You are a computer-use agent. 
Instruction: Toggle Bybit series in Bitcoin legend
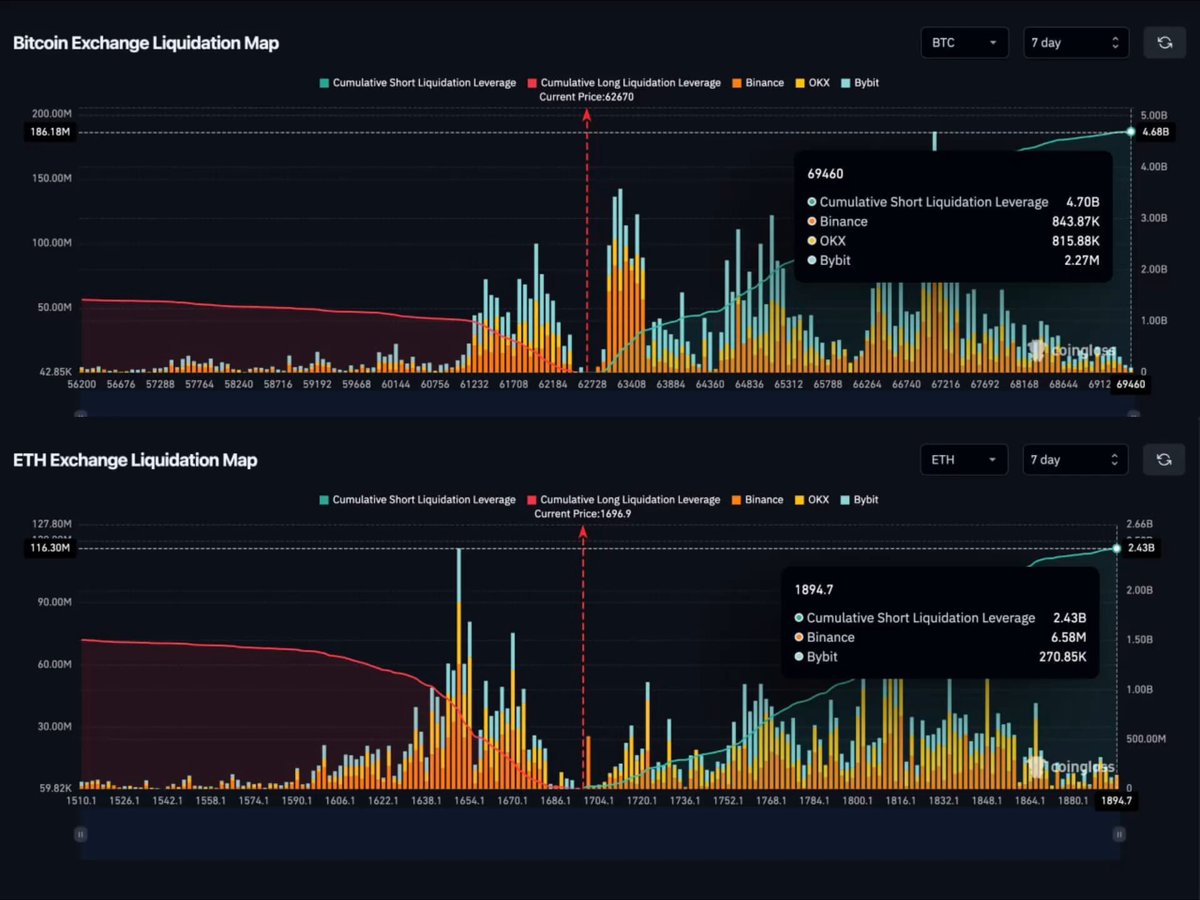[x=860, y=83]
